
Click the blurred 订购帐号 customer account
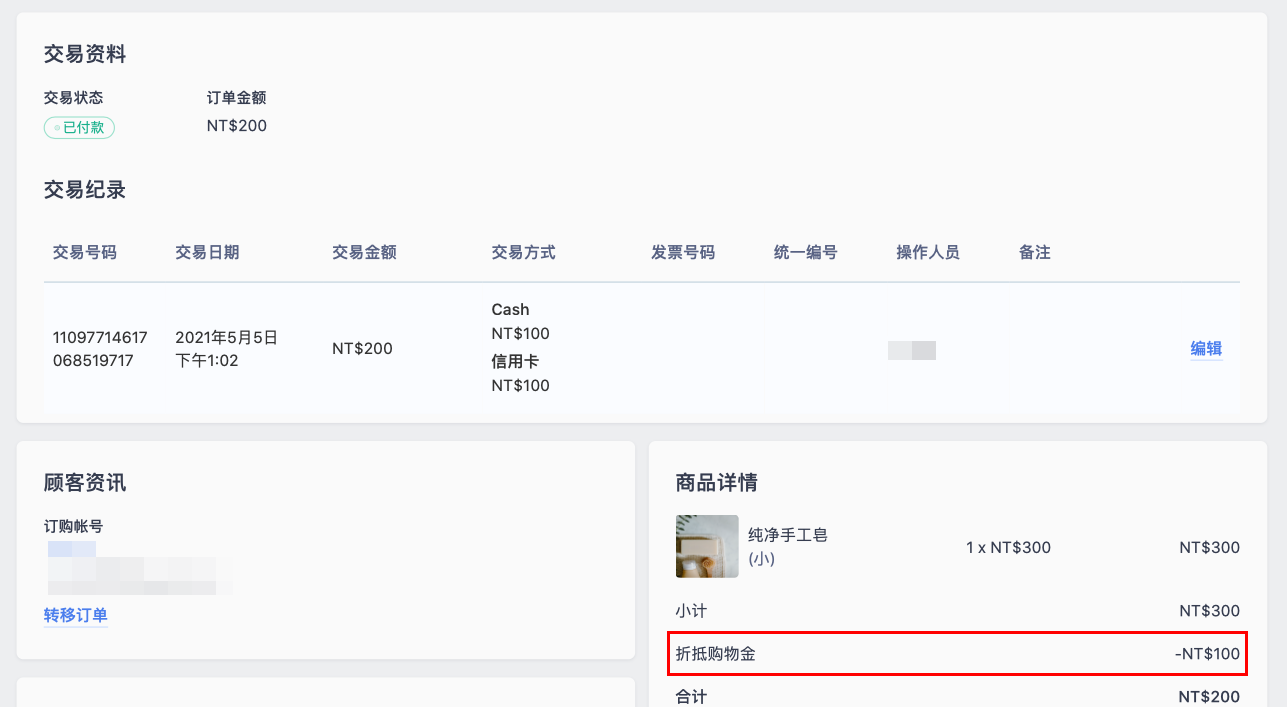(x=140, y=568)
